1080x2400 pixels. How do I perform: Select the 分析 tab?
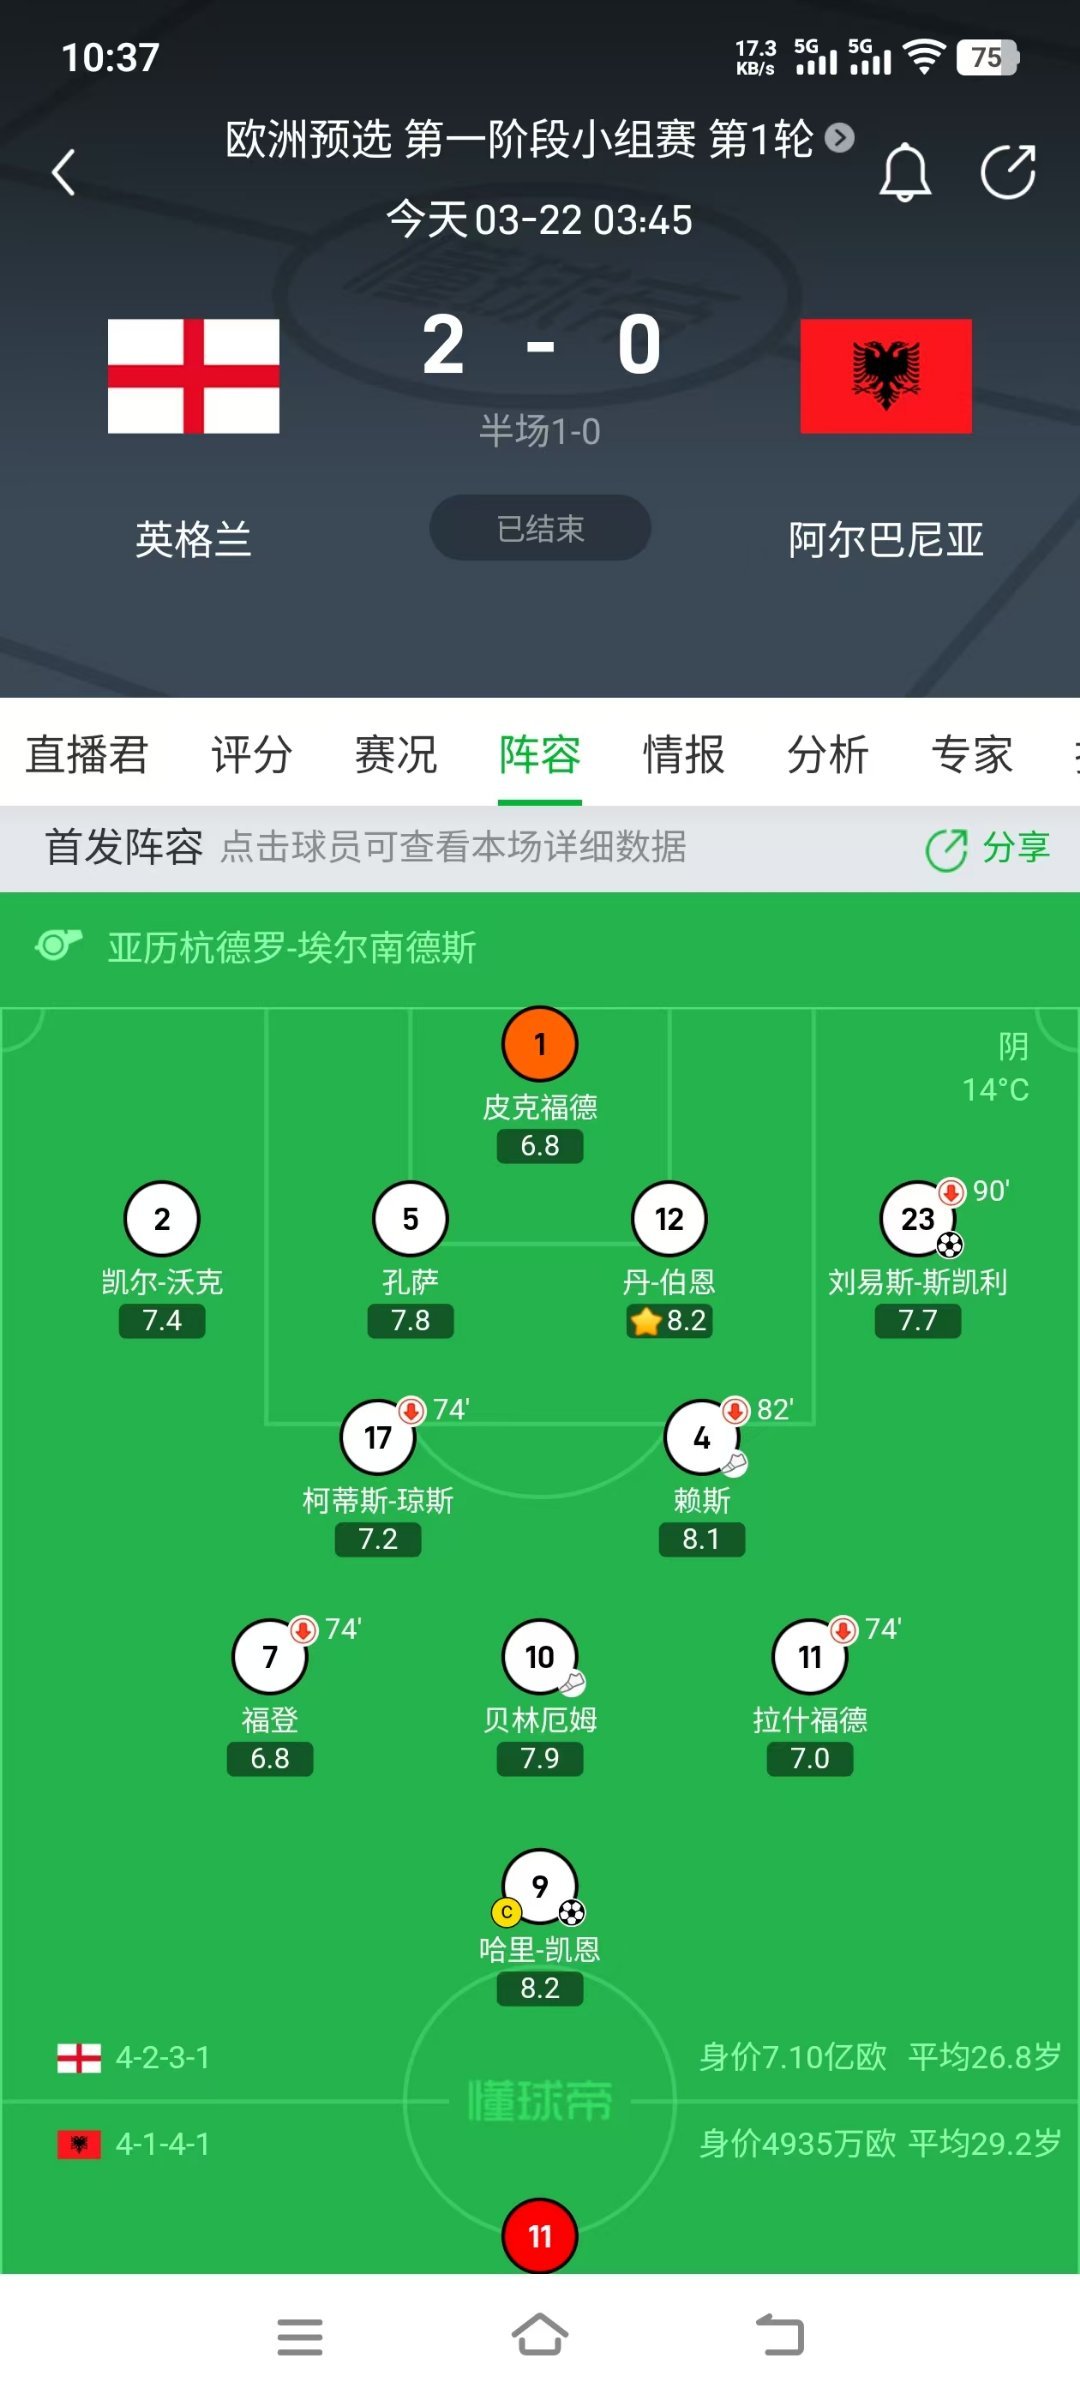828,754
